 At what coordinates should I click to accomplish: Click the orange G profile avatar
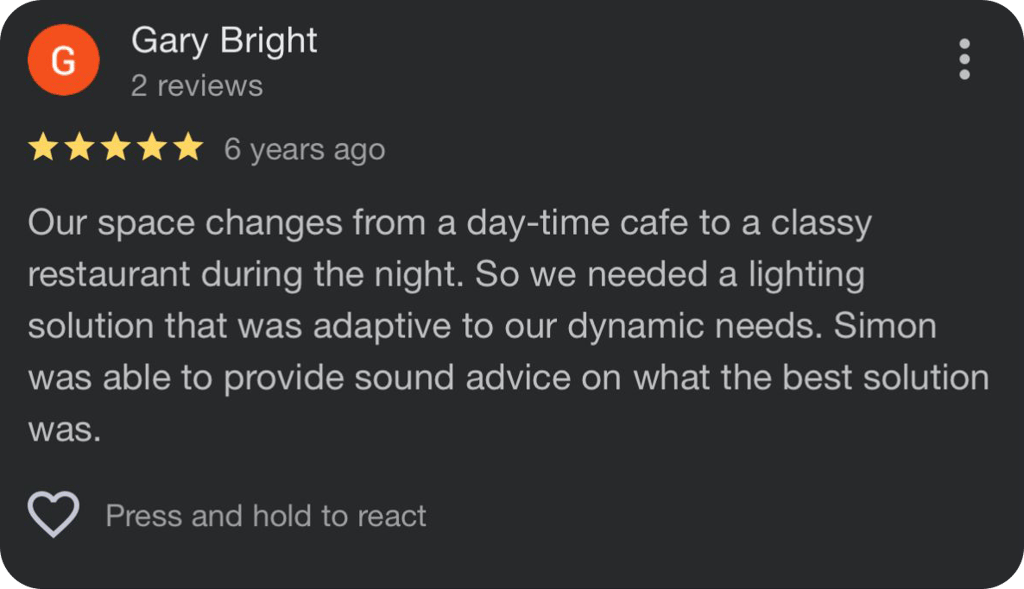(63, 60)
